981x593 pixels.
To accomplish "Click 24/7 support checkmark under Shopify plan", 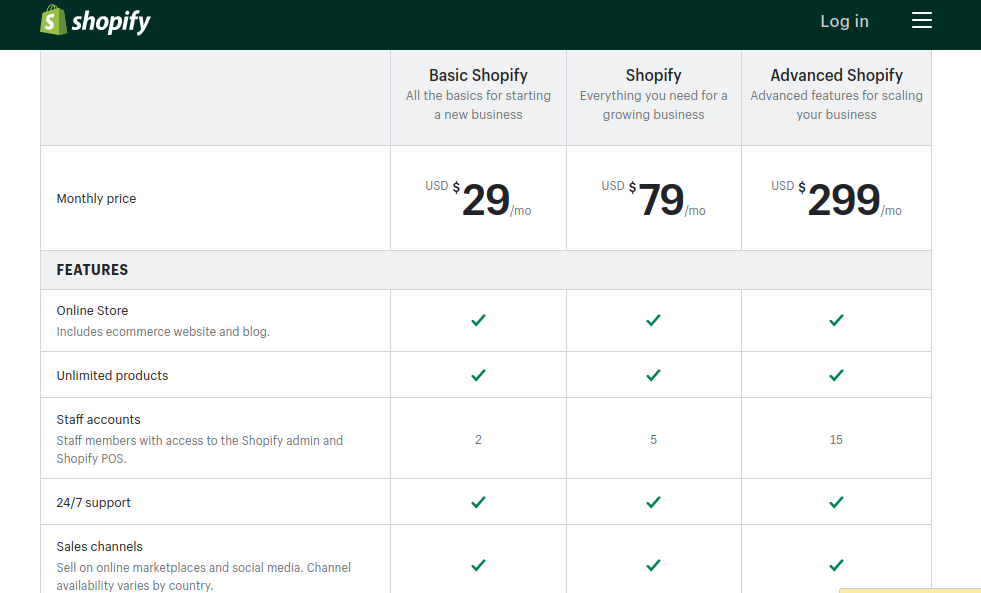I will [x=653, y=502].
